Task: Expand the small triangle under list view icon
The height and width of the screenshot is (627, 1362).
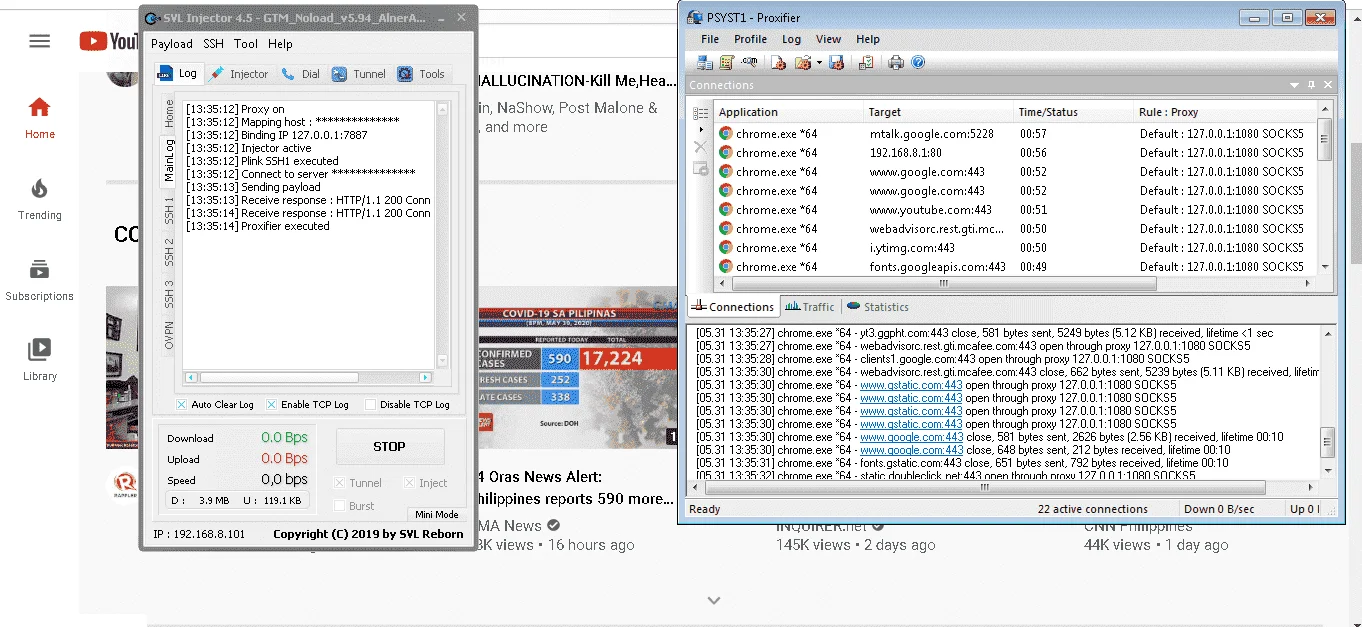Action: click(x=699, y=130)
